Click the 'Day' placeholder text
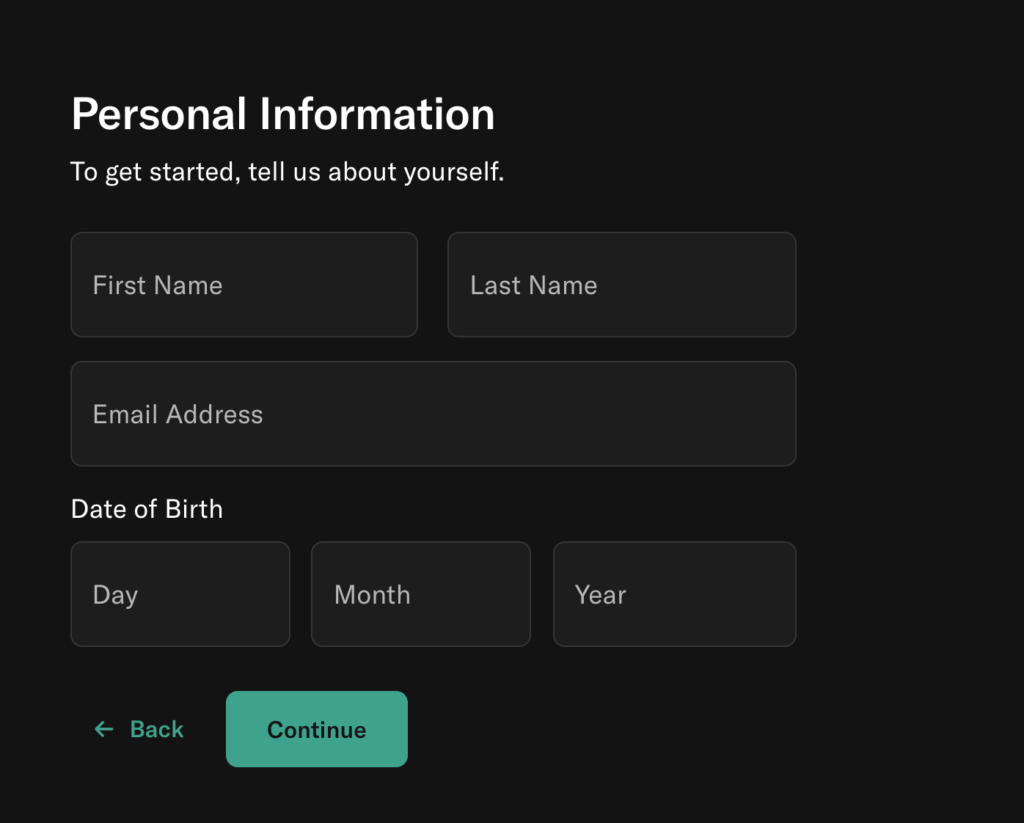 point(116,596)
